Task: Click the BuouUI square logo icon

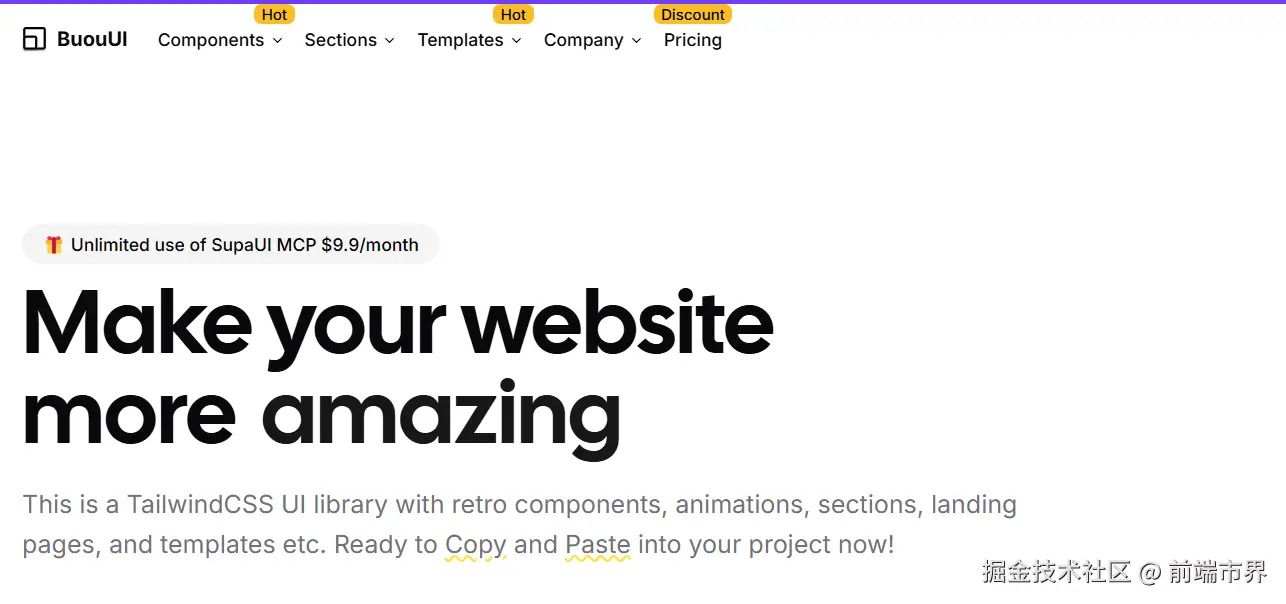Action: [x=34, y=39]
